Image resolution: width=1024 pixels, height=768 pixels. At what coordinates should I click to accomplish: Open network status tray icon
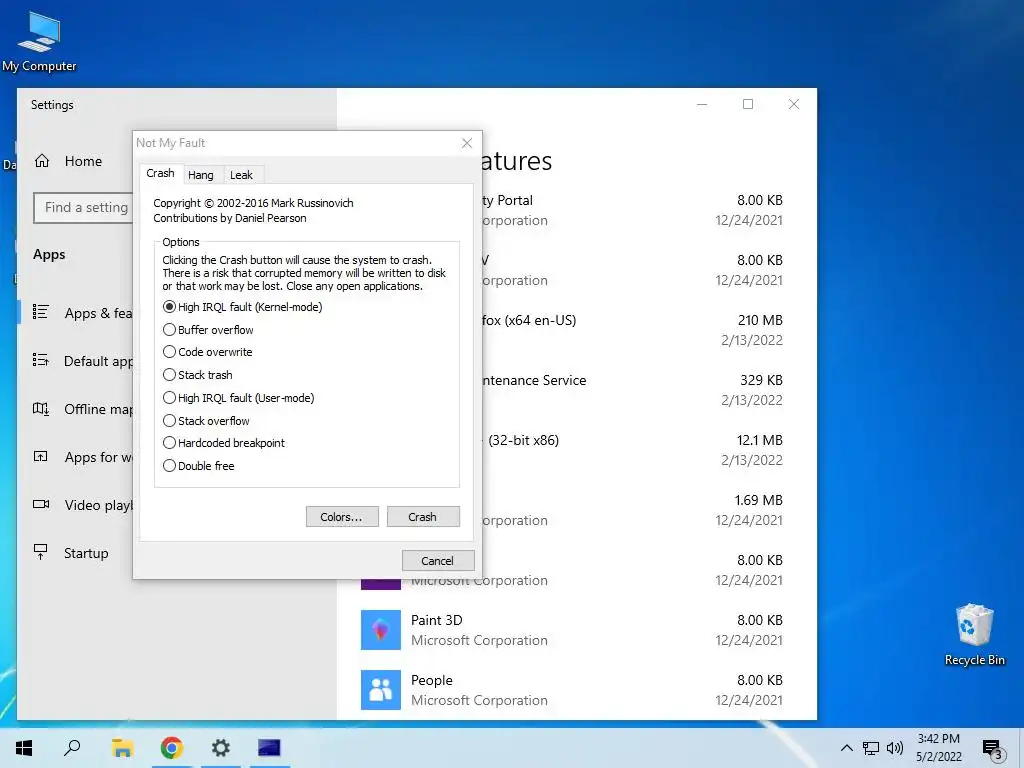[x=871, y=748]
